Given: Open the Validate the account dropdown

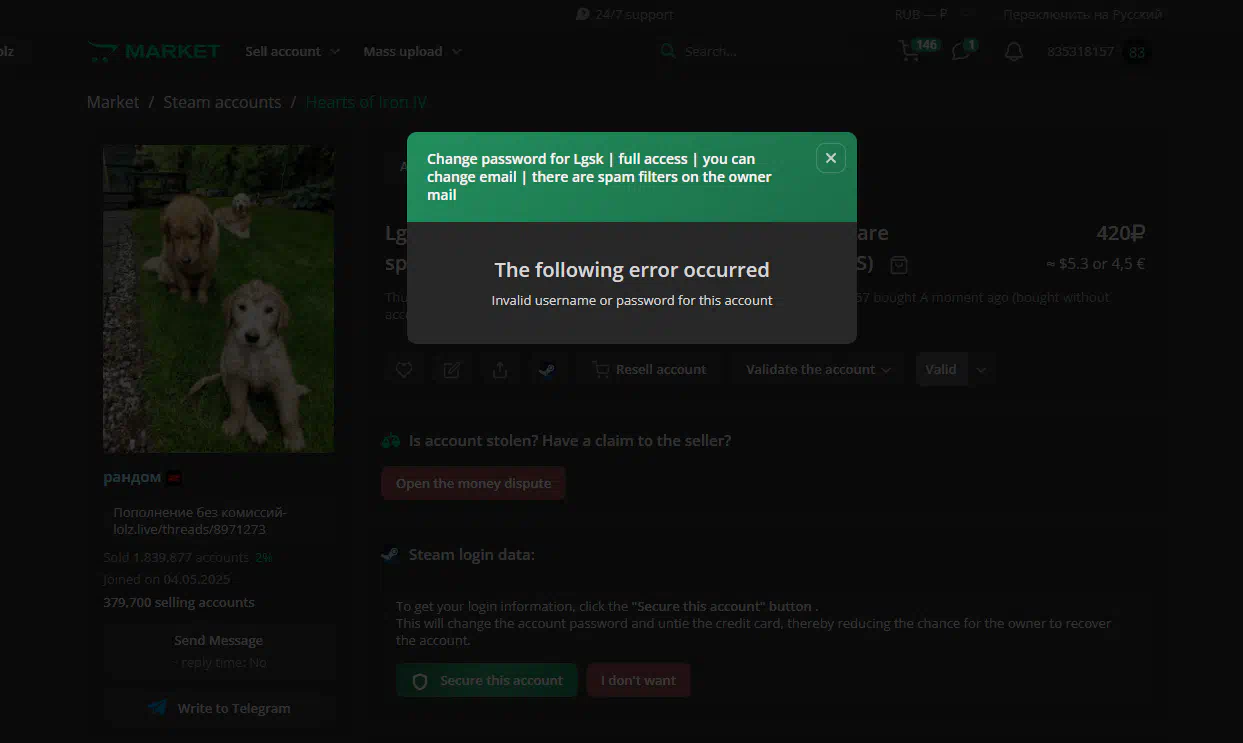Looking at the screenshot, I should 818,370.
